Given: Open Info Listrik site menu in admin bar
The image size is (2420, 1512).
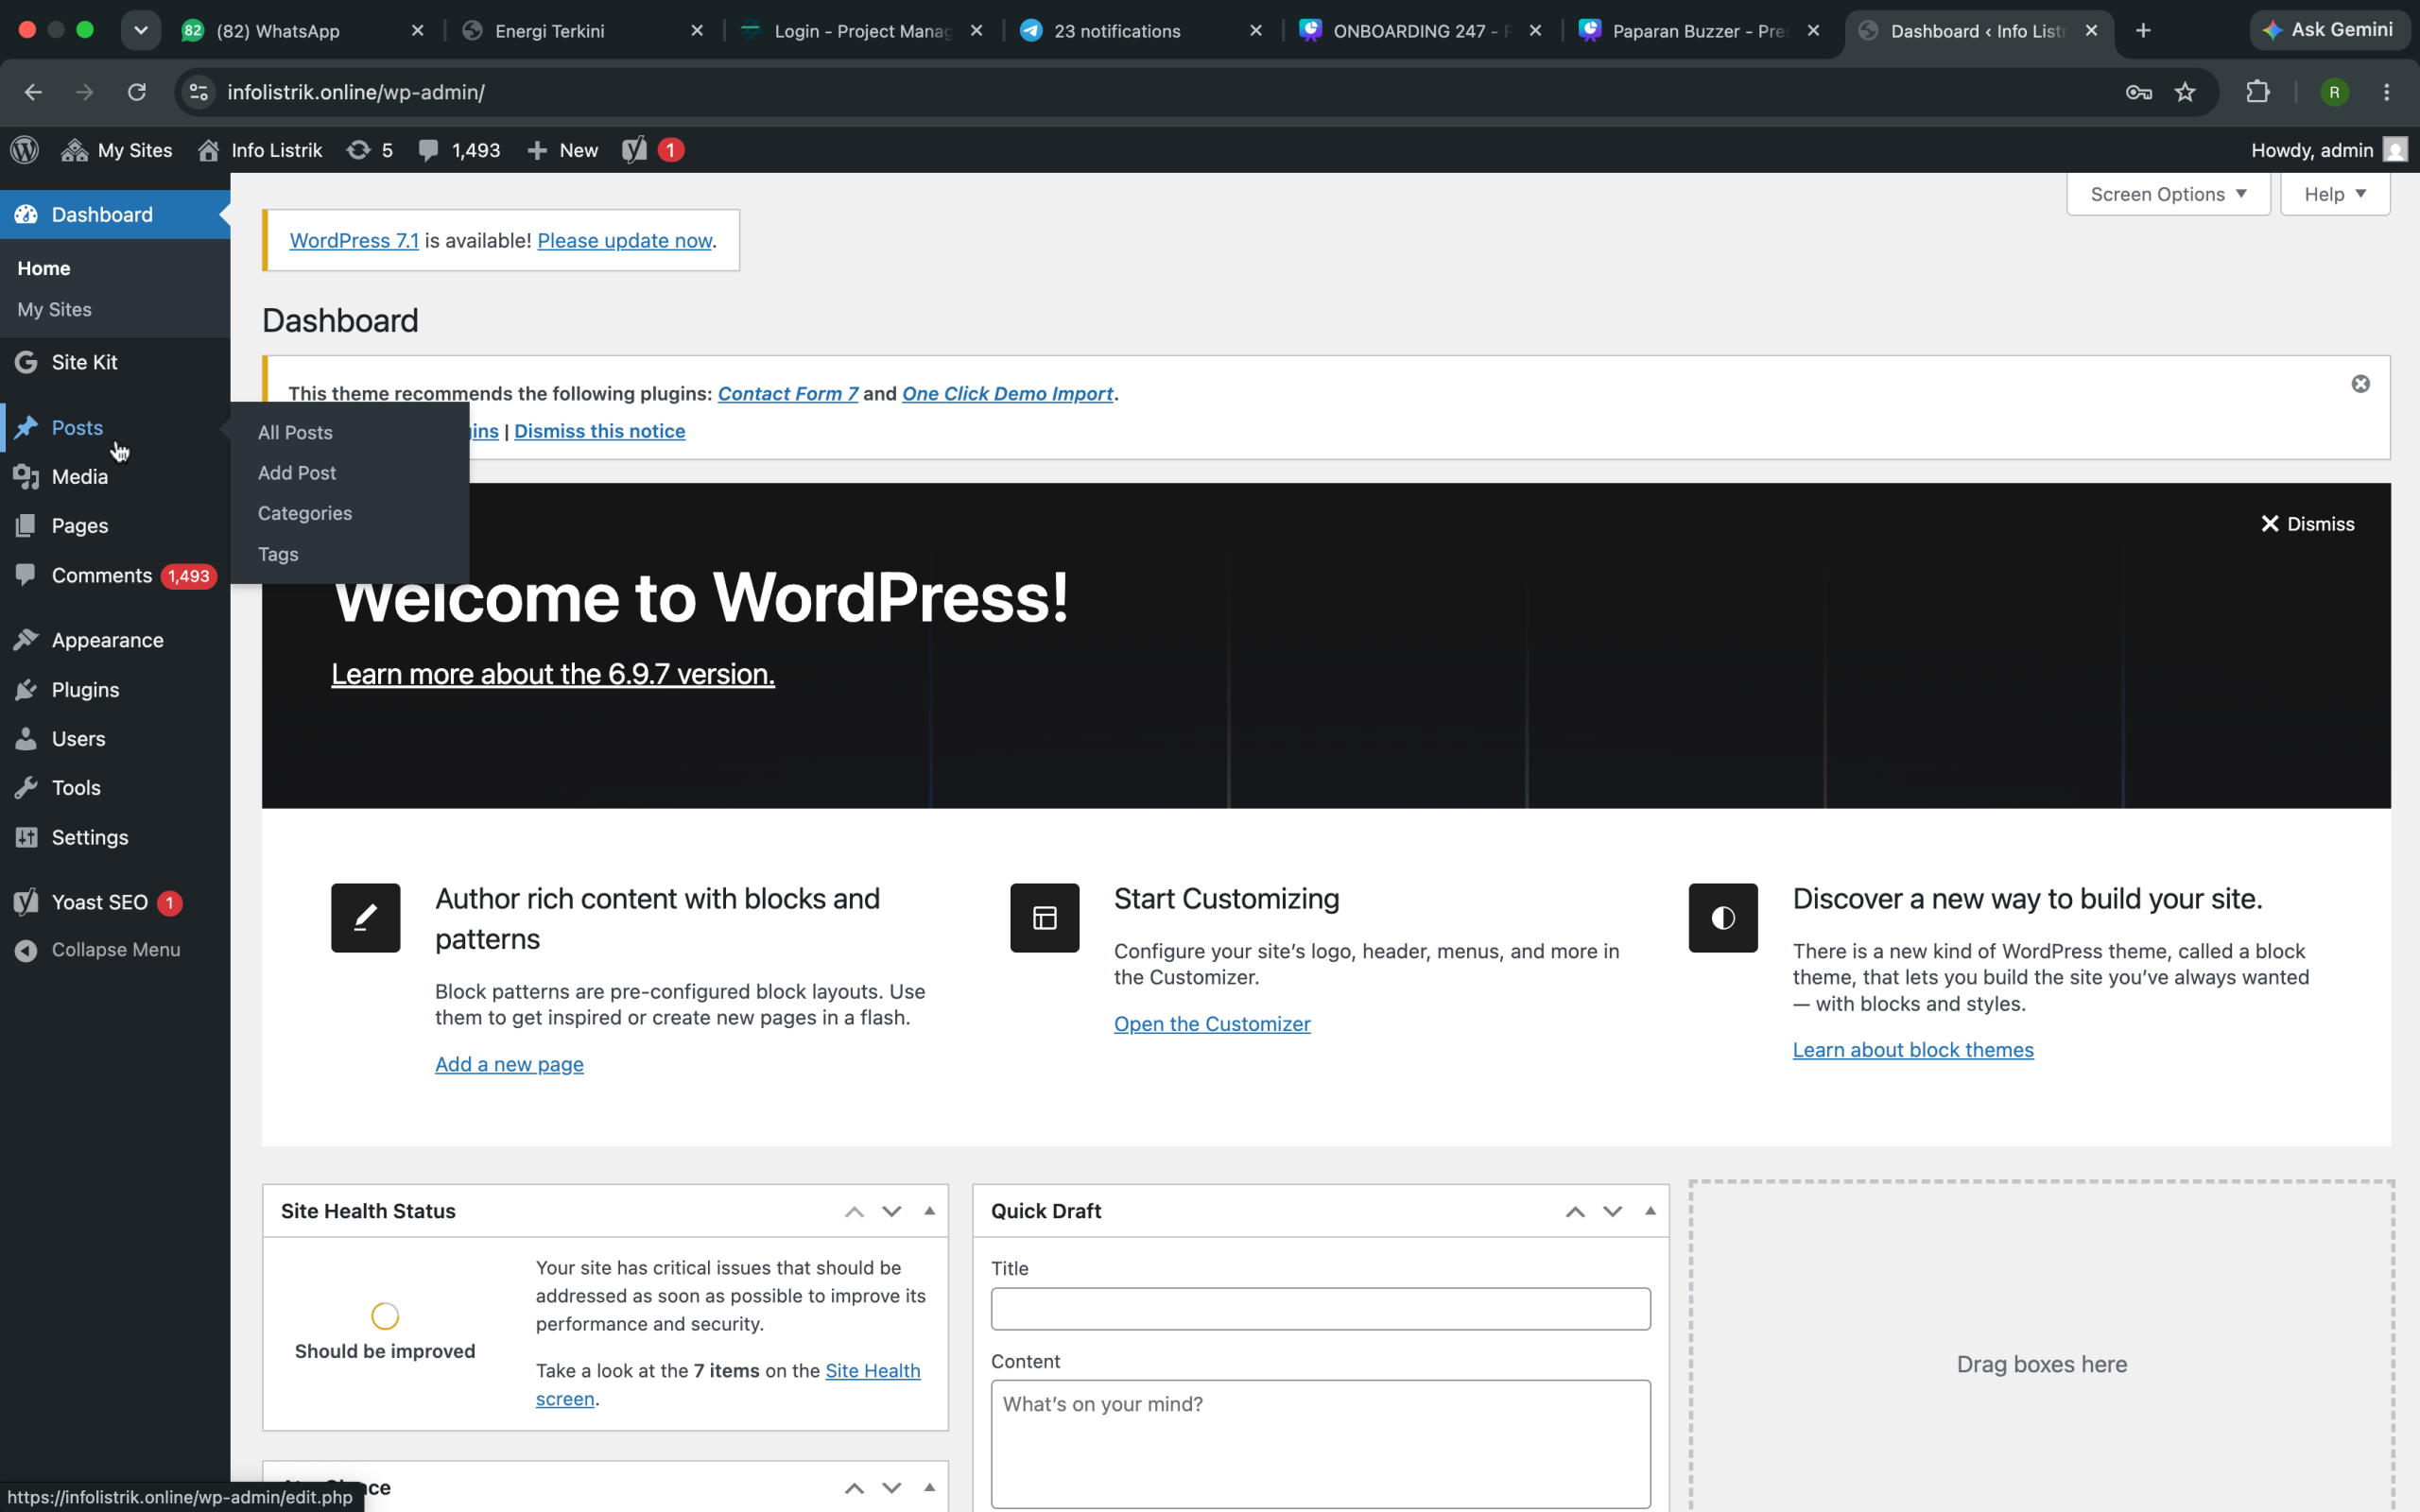Looking at the screenshot, I should point(260,150).
